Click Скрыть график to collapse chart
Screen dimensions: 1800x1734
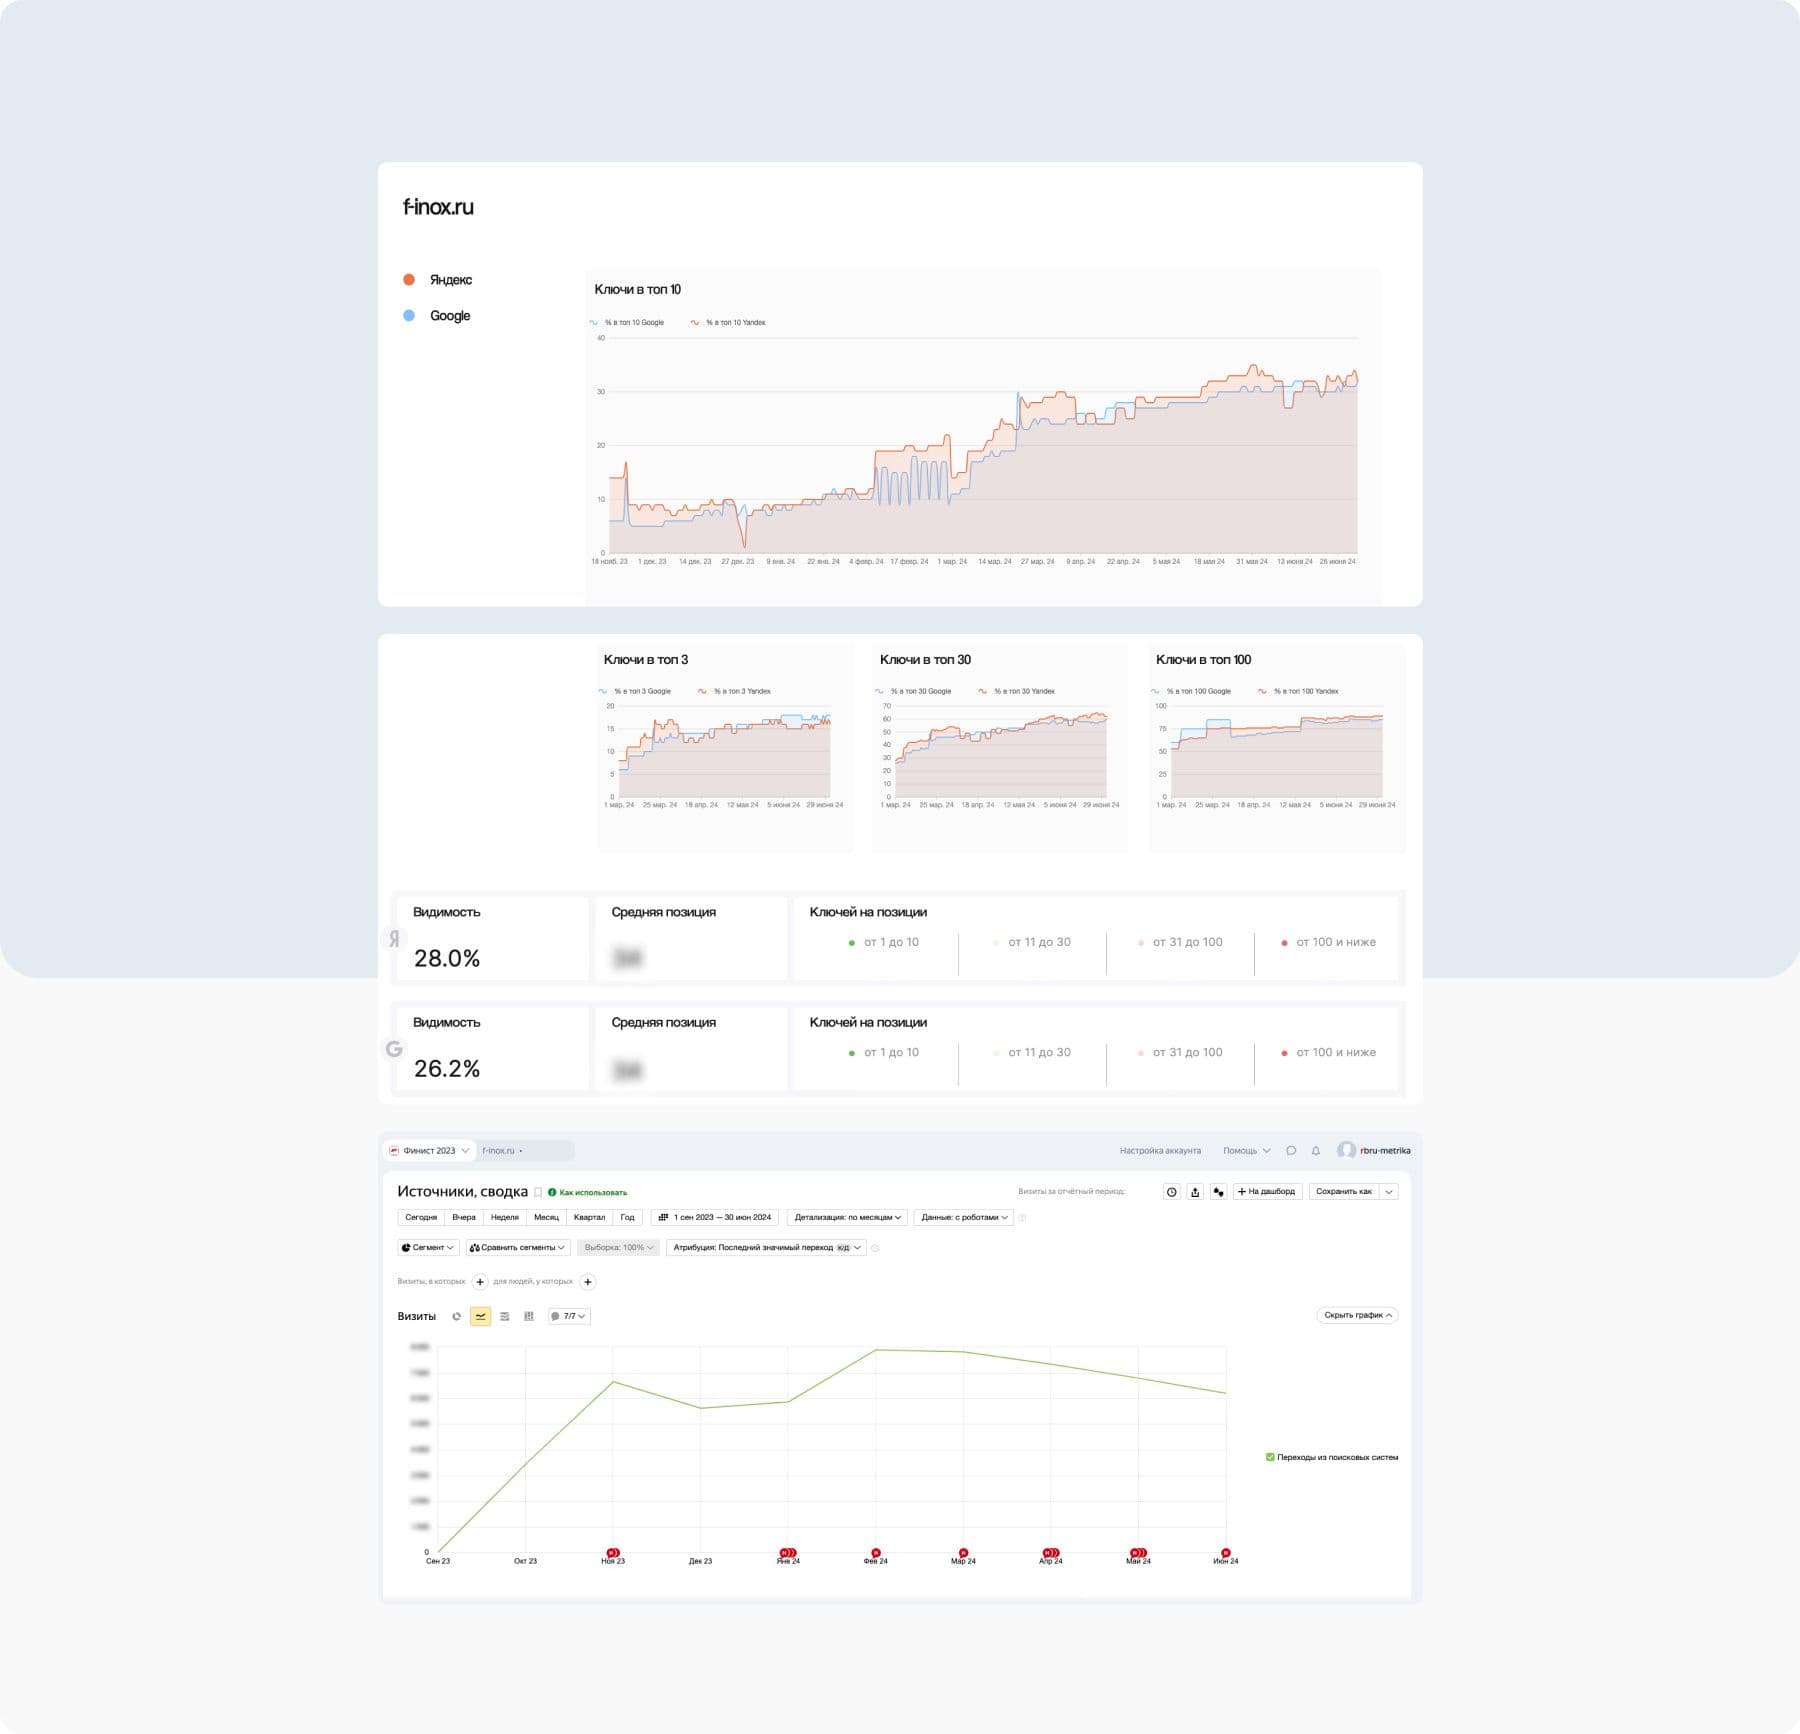(x=1357, y=1316)
